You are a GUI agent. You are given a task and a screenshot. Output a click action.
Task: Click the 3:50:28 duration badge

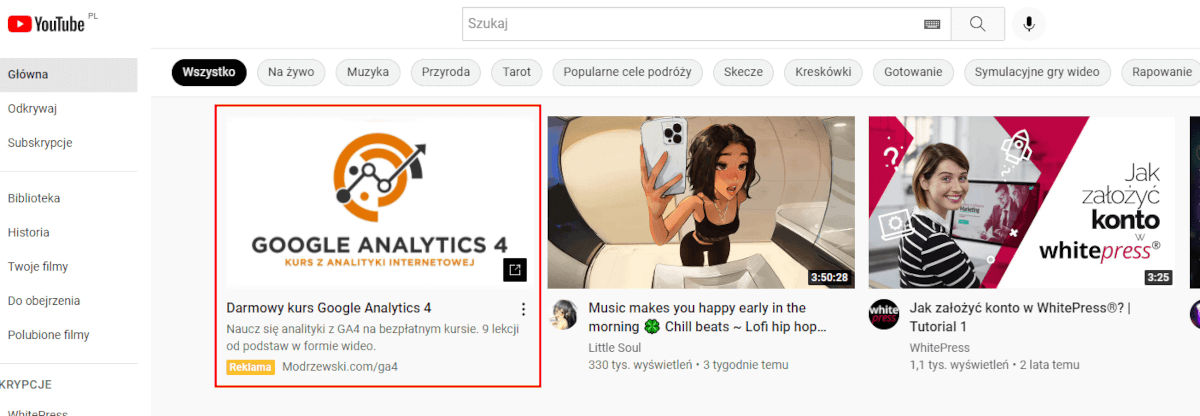coord(828,277)
